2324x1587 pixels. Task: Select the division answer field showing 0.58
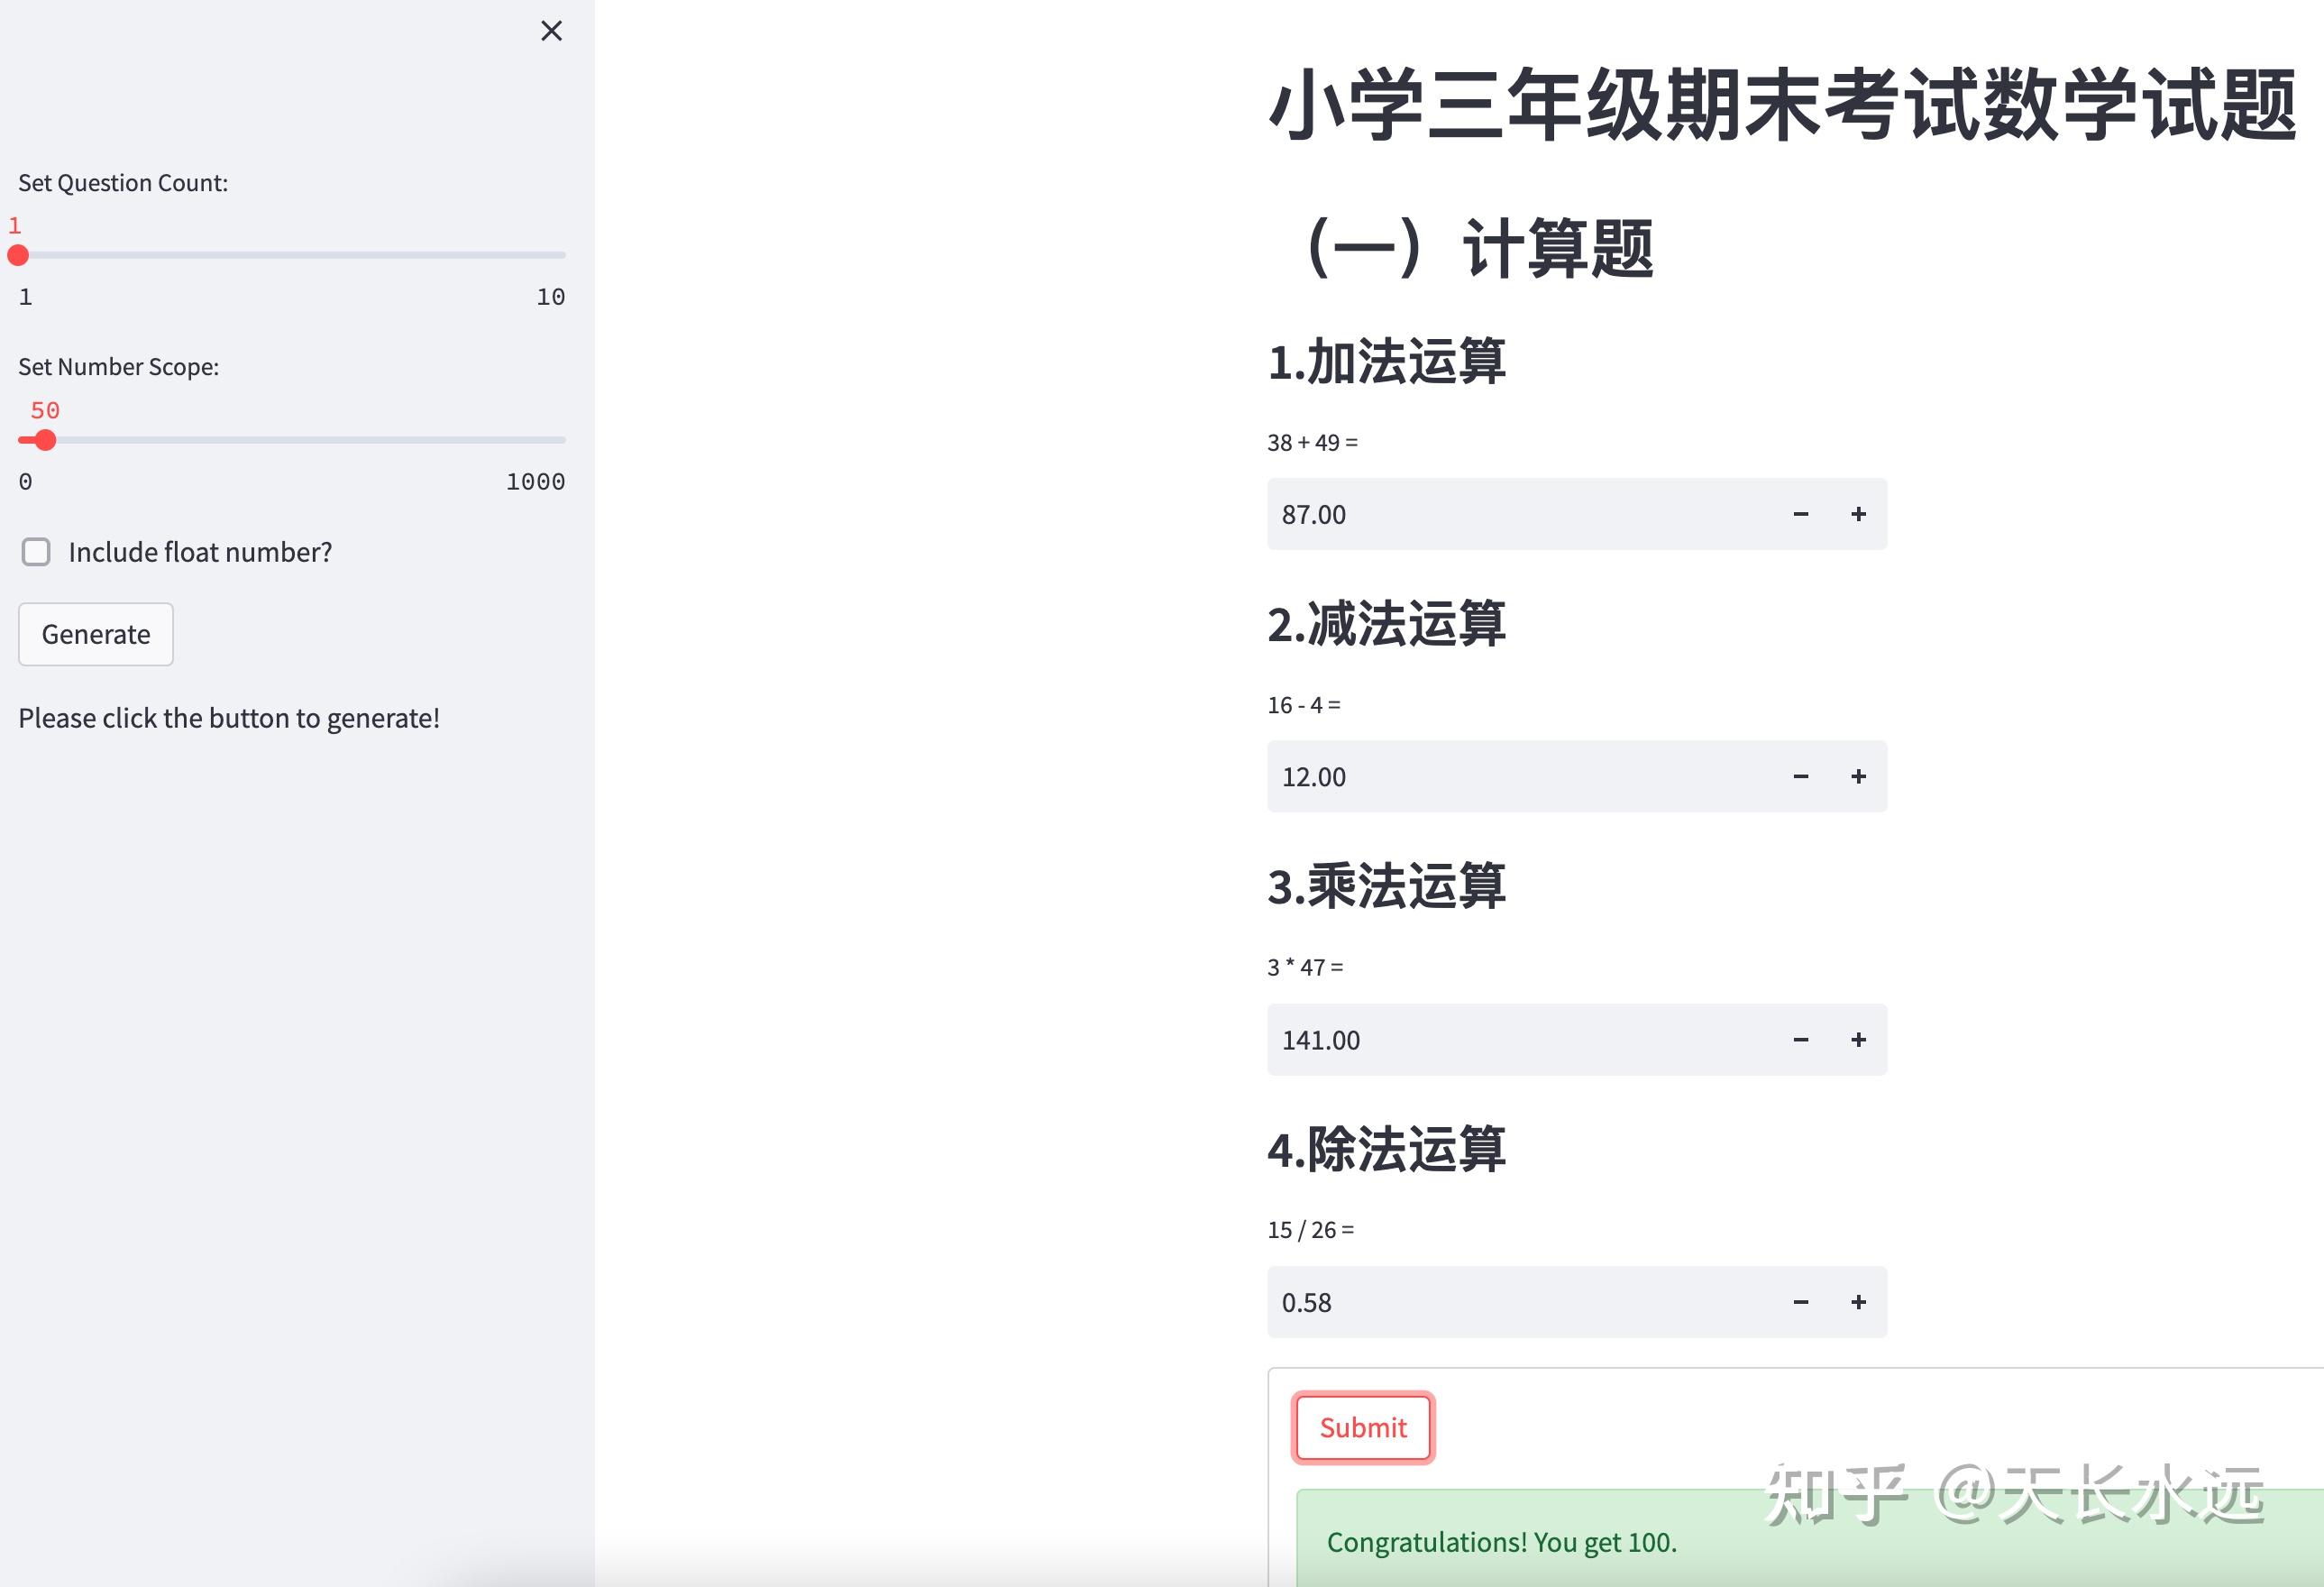tap(1500, 1301)
